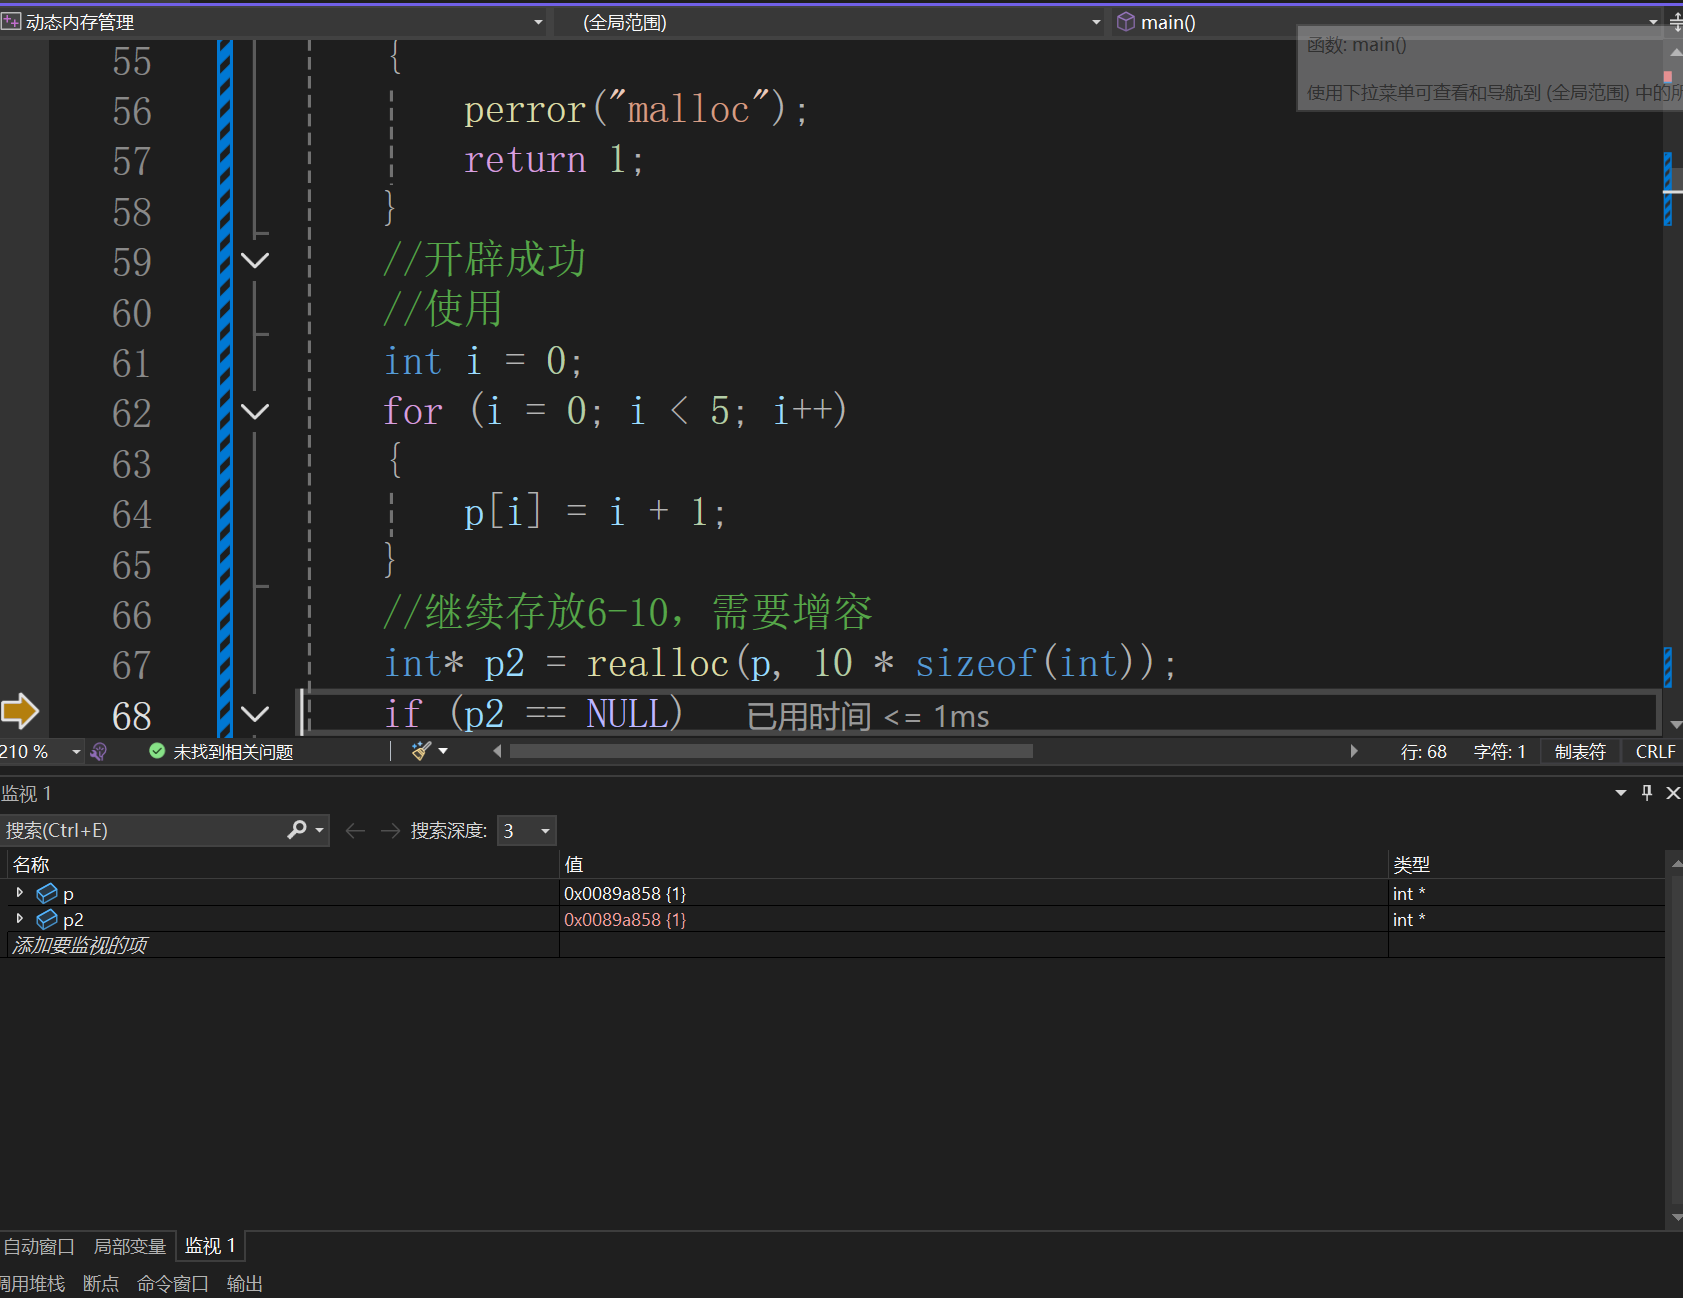This screenshot has height=1298, width=1683.
Task: Open the code cleanup broom icon
Action: pos(421,751)
